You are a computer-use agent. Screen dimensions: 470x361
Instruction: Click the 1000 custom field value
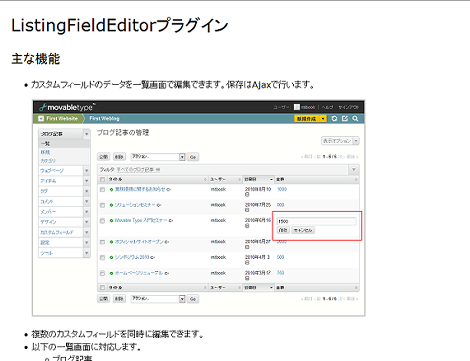pos(282,189)
